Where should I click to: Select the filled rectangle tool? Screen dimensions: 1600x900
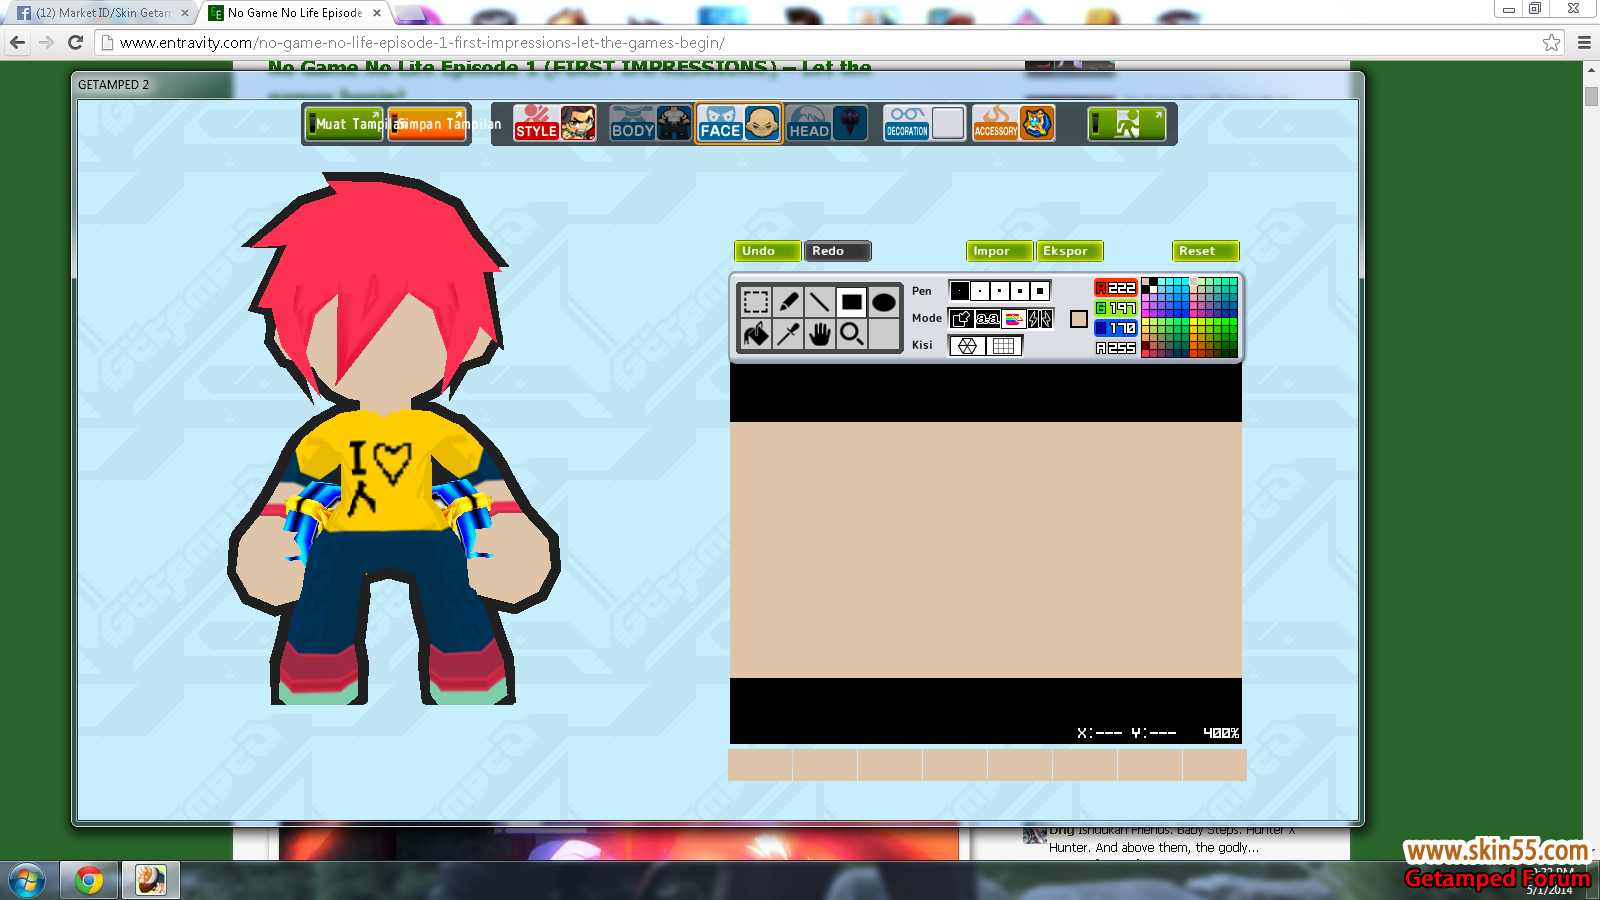852,302
